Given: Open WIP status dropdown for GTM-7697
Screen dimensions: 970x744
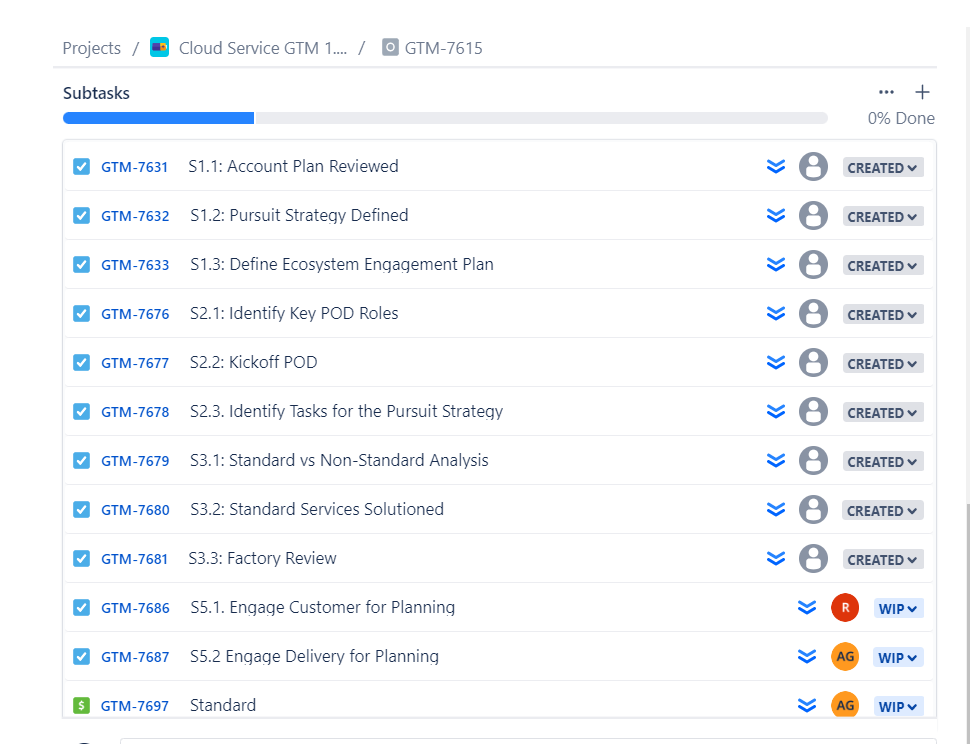Looking at the screenshot, I should pos(898,706).
